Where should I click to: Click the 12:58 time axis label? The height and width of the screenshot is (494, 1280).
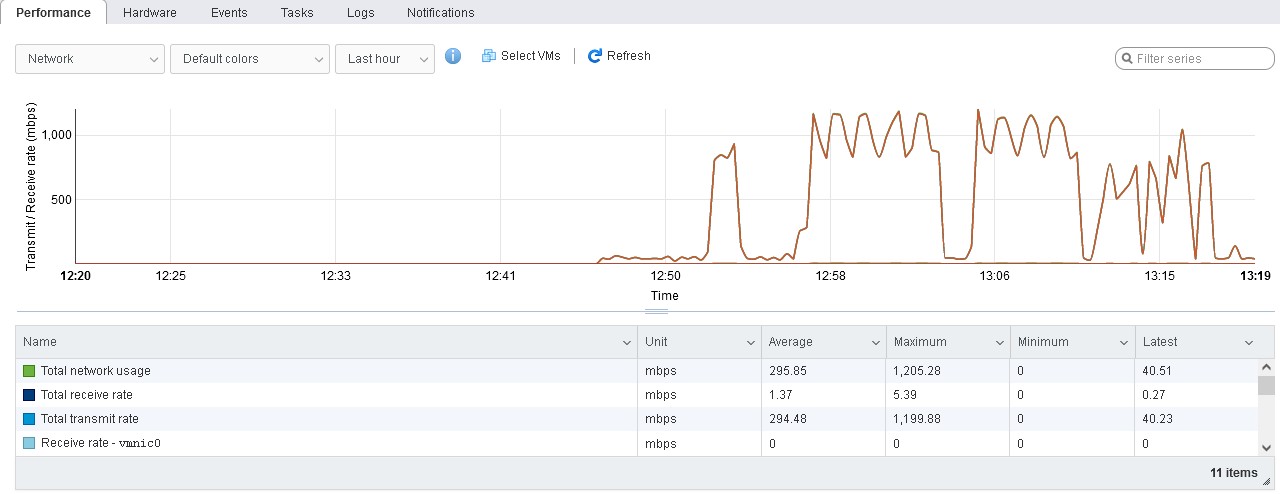831,275
